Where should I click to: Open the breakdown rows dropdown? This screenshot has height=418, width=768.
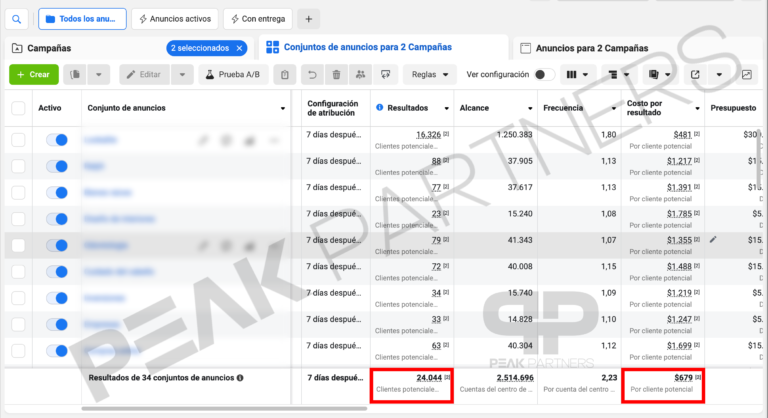[x=619, y=74]
